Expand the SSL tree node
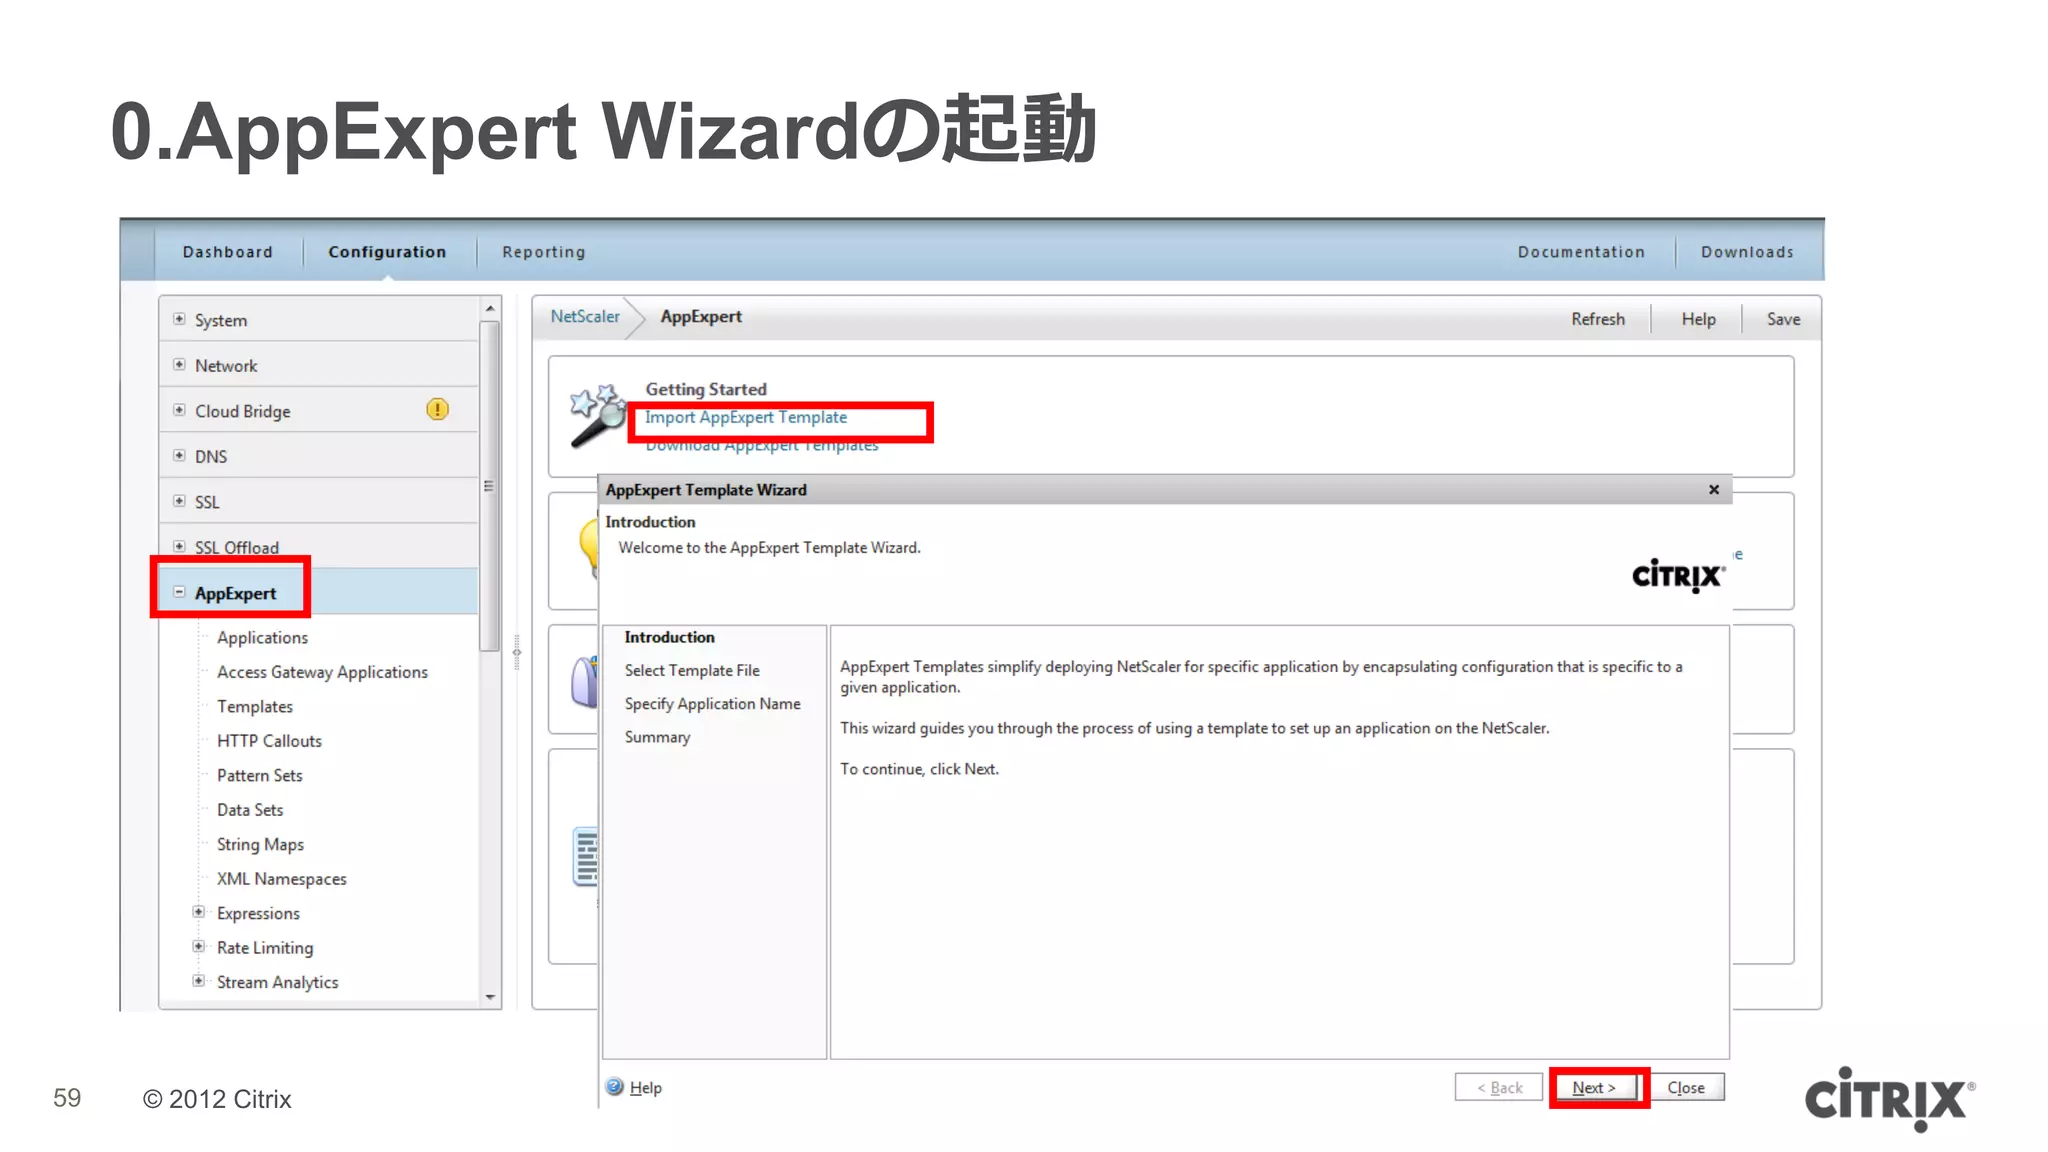 click(179, 501)
